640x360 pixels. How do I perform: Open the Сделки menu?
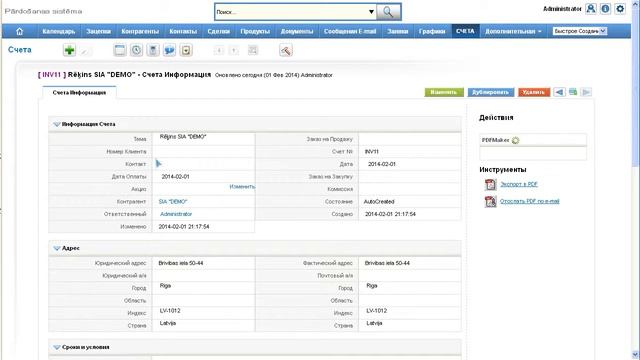(x=218, y=31)
